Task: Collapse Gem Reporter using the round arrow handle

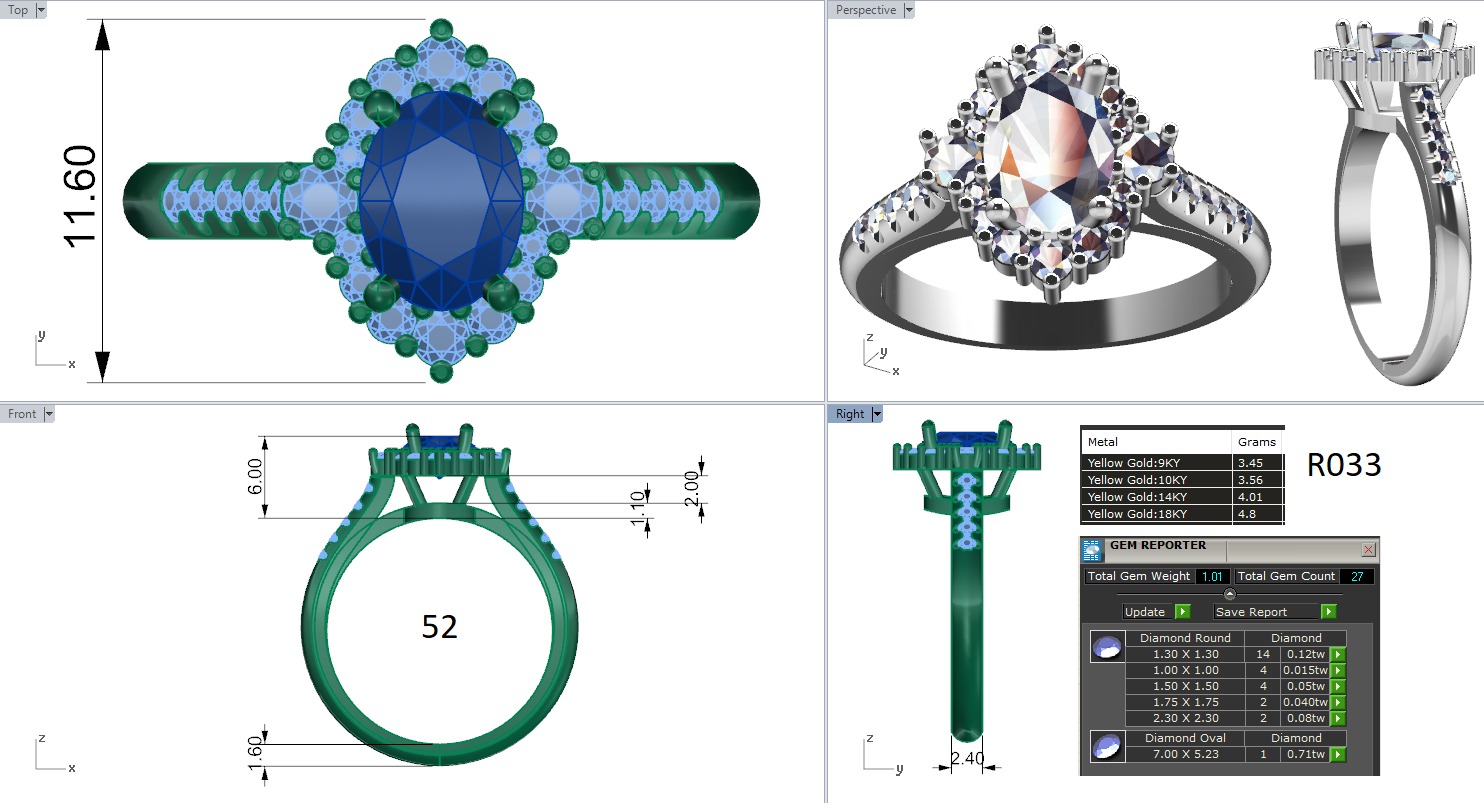Action: tap(1230, 594)
